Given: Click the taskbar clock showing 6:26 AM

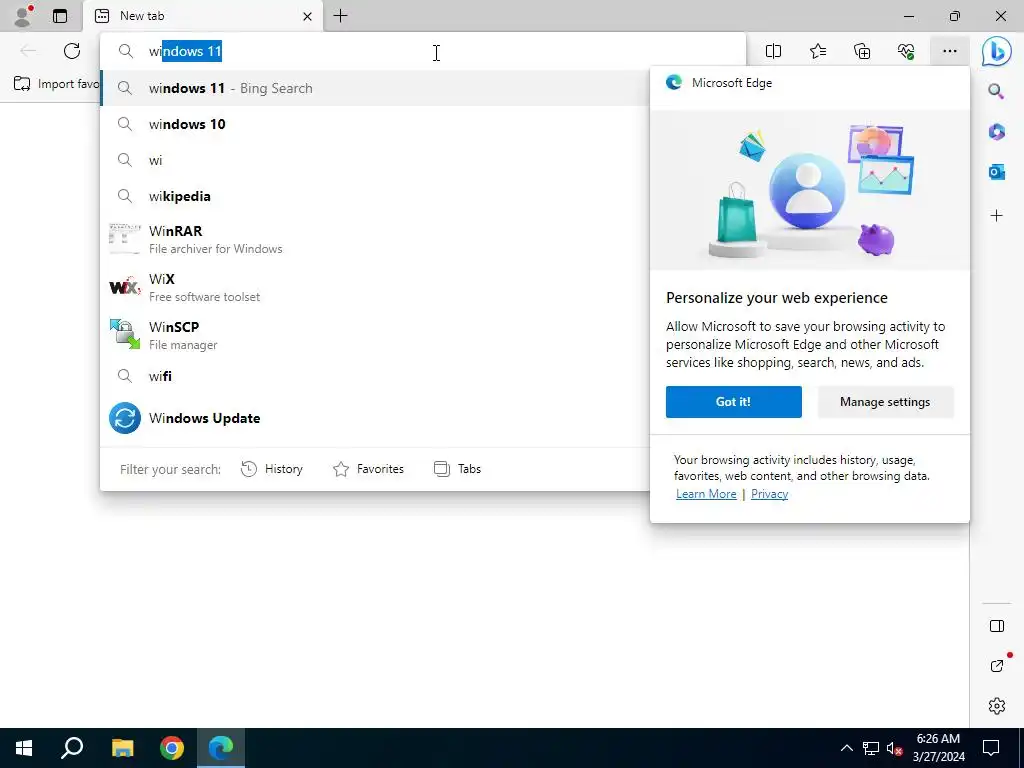Looking at the screenshot, I should (938, 748).
